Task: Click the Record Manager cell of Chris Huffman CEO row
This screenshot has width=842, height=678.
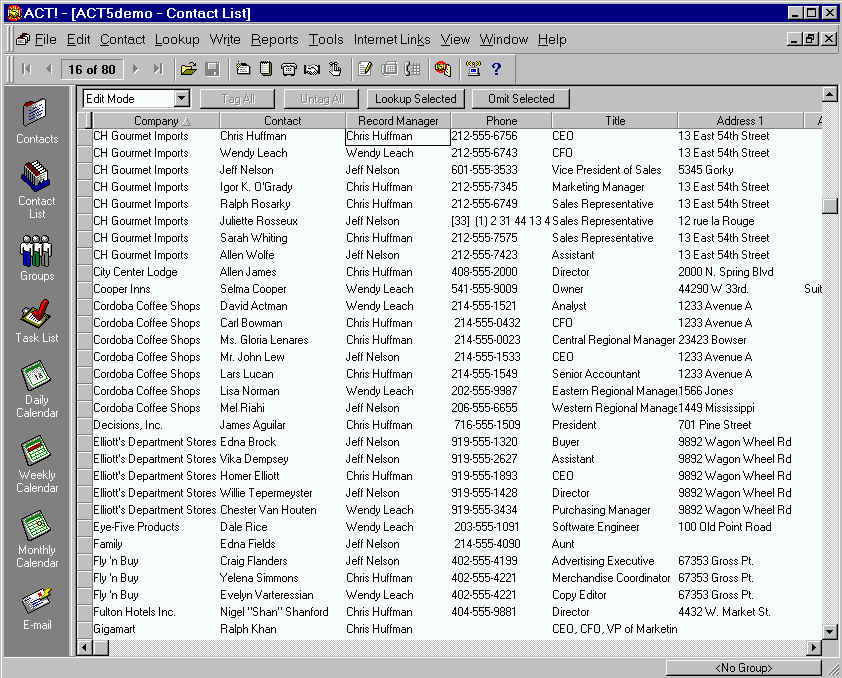Action: click(x=397, y=136)
